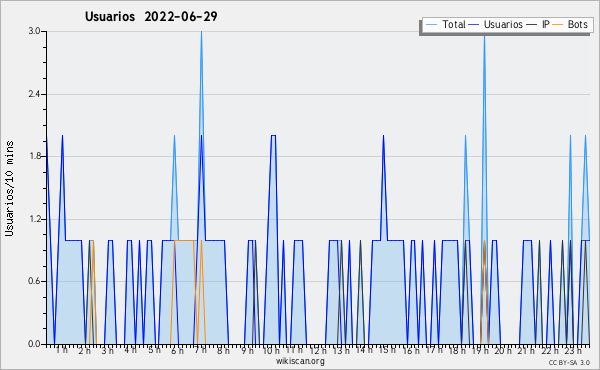The image size is (600, 370).
Task: Click the '3 h' x-axis label
Action: (x=108, y=350)
